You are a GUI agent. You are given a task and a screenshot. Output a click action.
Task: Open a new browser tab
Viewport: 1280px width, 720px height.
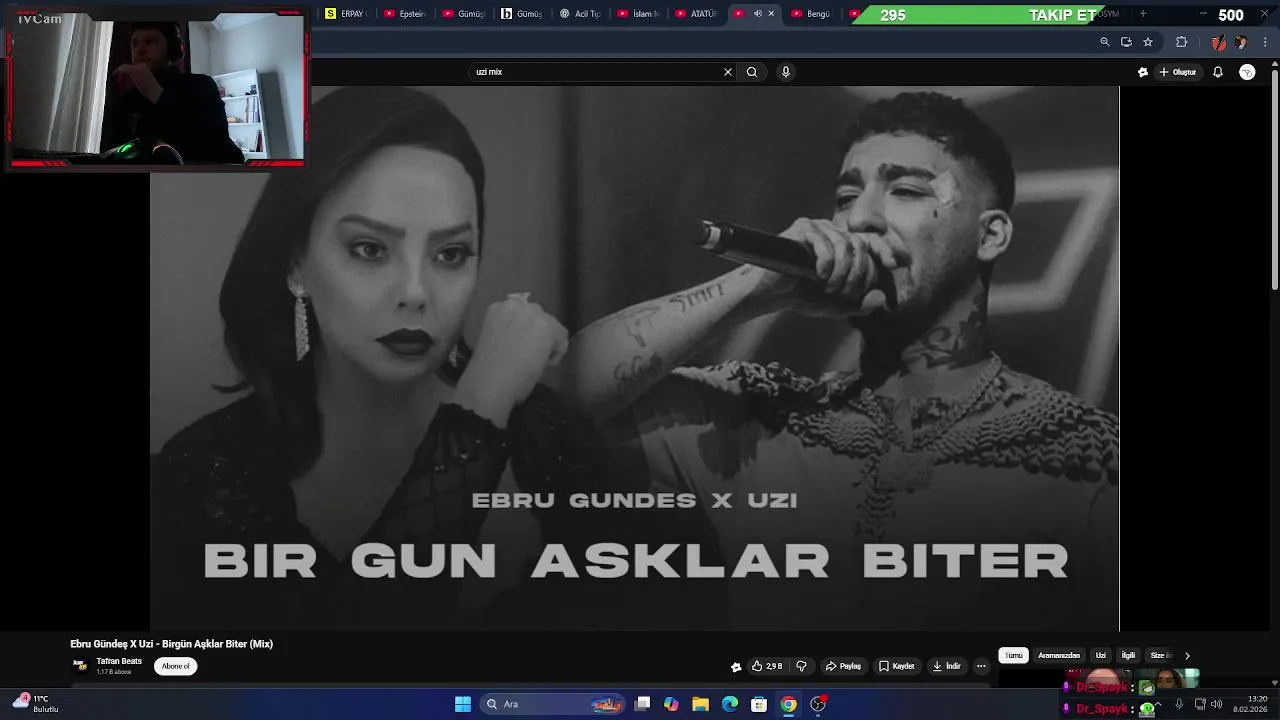pyautogui.click(x=1143, y=14)
